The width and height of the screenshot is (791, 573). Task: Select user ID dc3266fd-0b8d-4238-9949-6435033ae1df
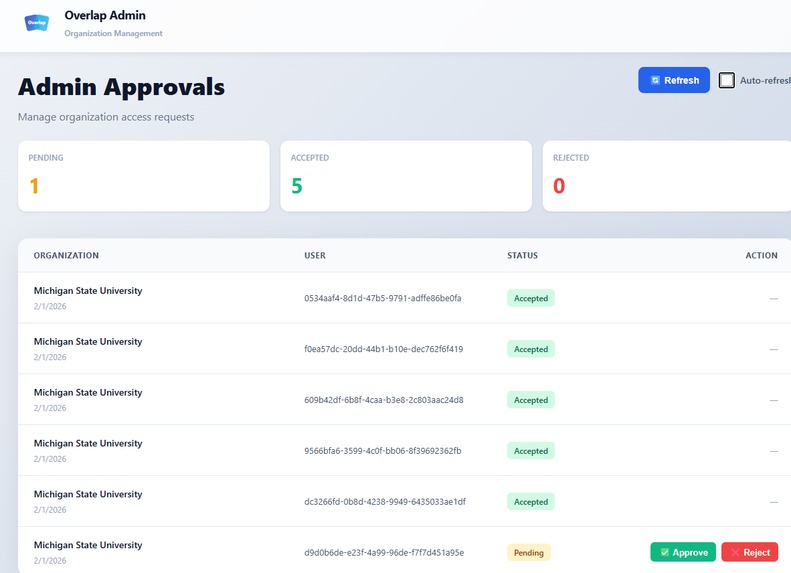click(x=385, y=502)
